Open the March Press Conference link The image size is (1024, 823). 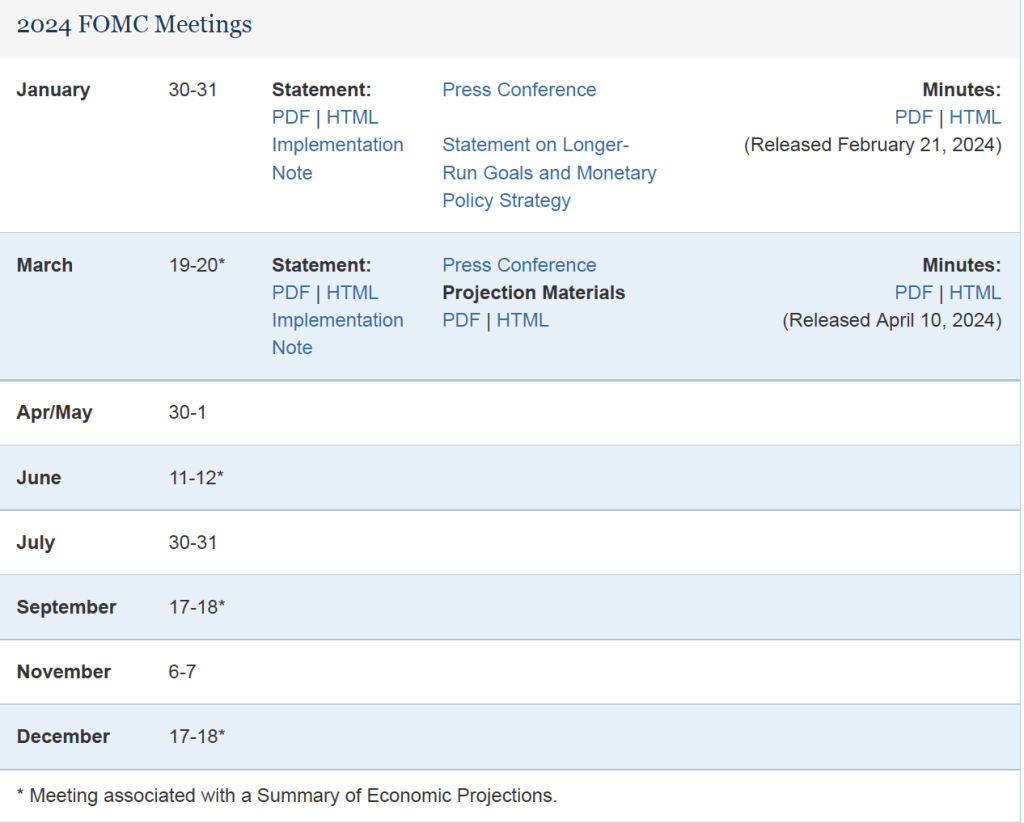pos(519,265)
